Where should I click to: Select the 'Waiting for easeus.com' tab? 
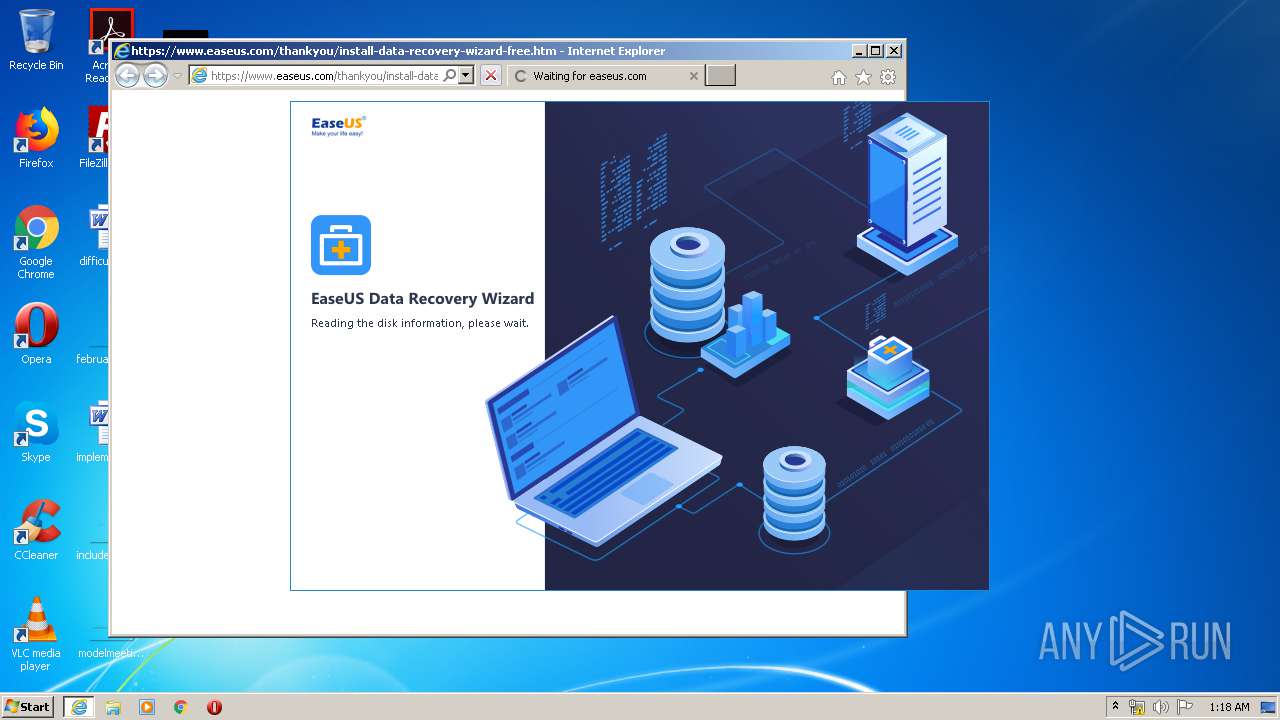[605, 76]
